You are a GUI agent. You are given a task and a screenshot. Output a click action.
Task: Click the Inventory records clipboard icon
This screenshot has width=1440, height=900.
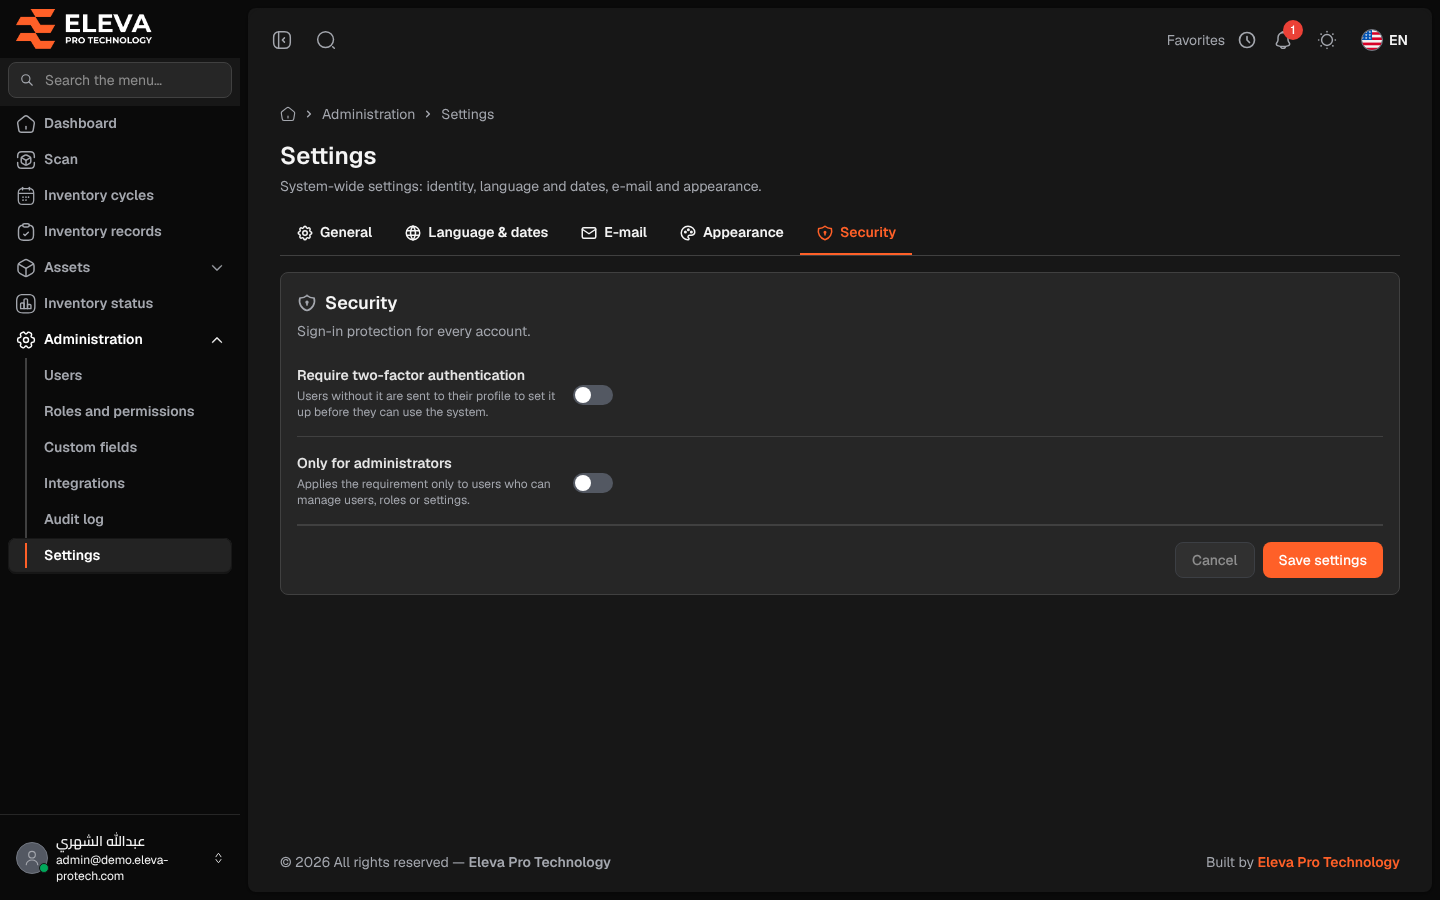(x=26, y=231)
